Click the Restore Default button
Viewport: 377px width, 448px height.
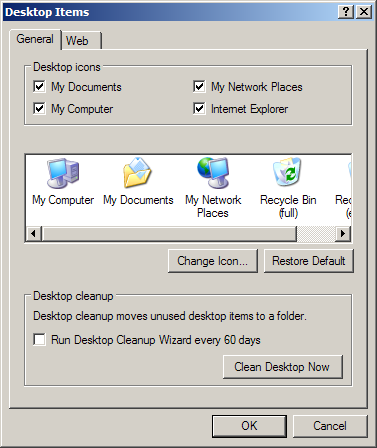click(x=309, y=261)
